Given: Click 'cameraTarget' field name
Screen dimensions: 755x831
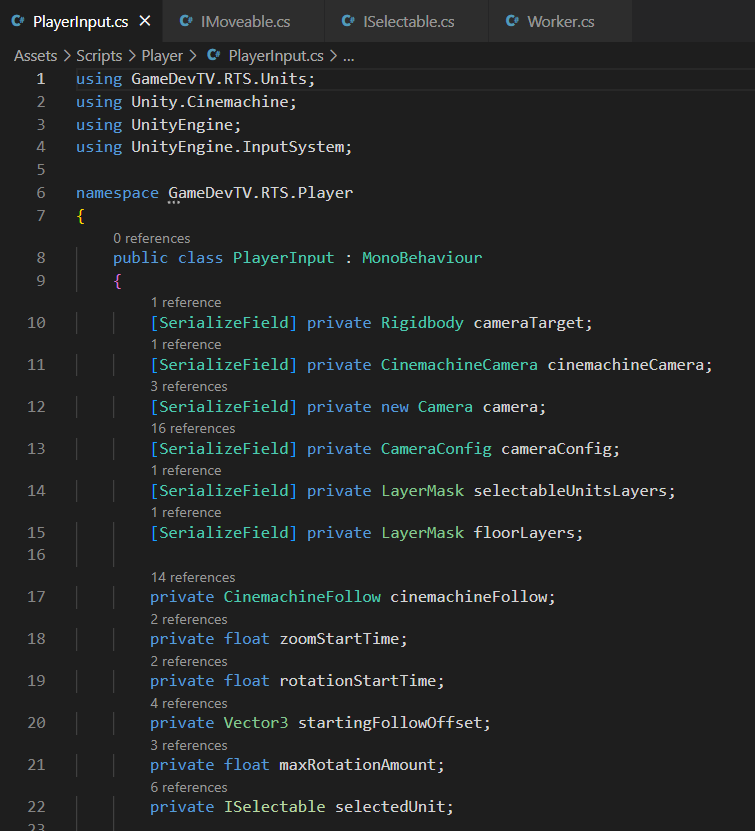Looking at the screenshot, I should point(528,323).
